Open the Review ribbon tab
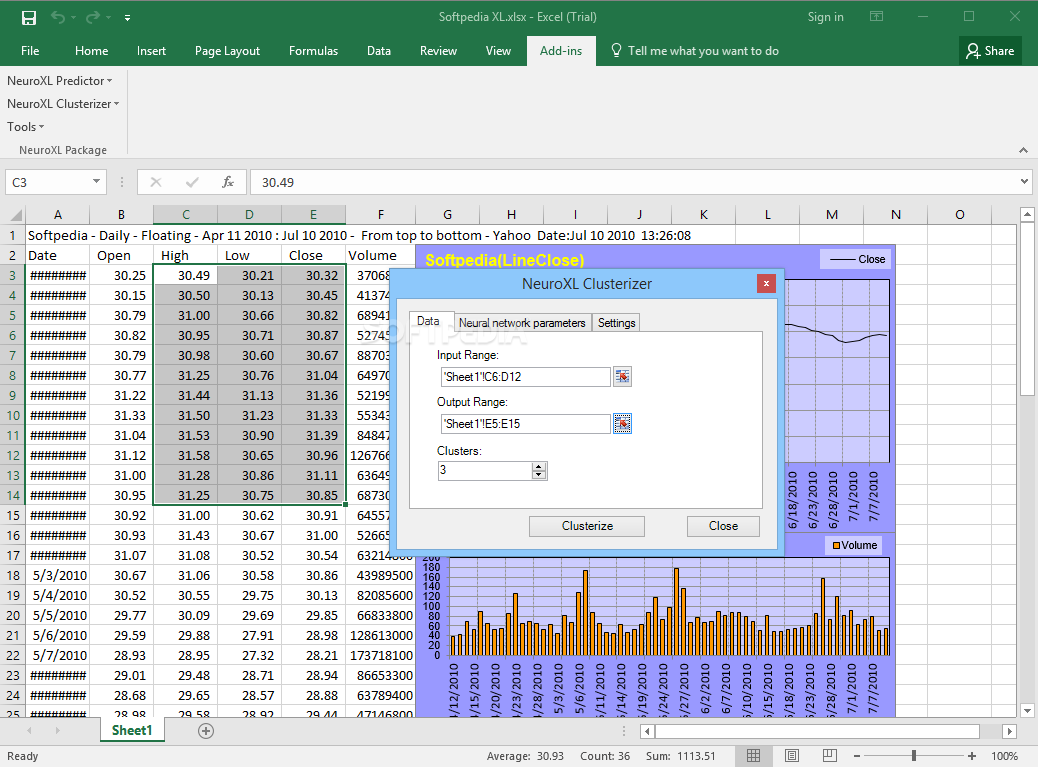This screenshot has width=1038, height=767. (438, 51)
